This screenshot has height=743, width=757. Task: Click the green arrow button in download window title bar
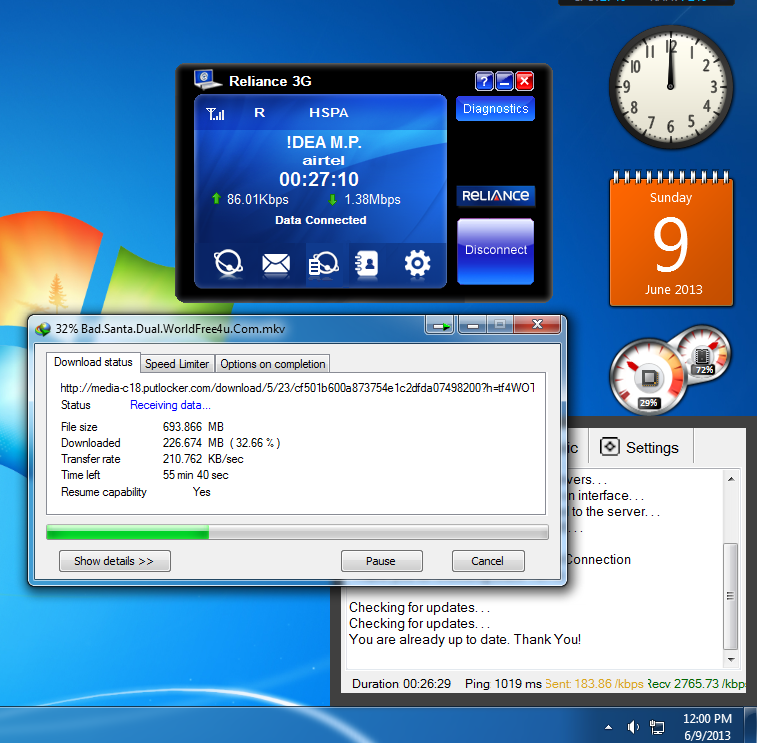440,325
